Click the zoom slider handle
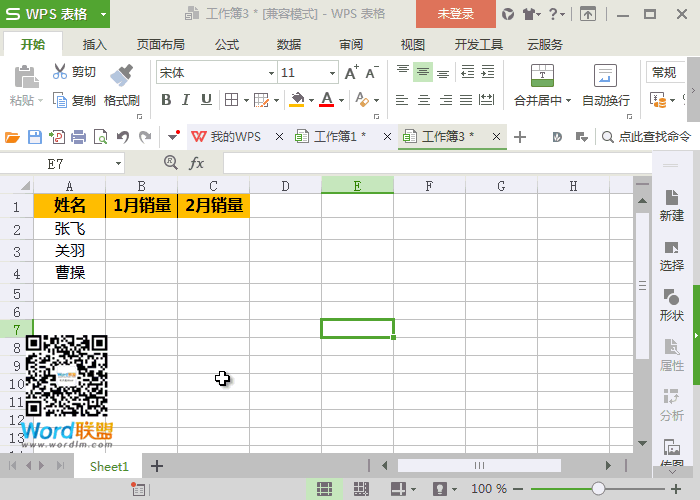 (598, 488)
